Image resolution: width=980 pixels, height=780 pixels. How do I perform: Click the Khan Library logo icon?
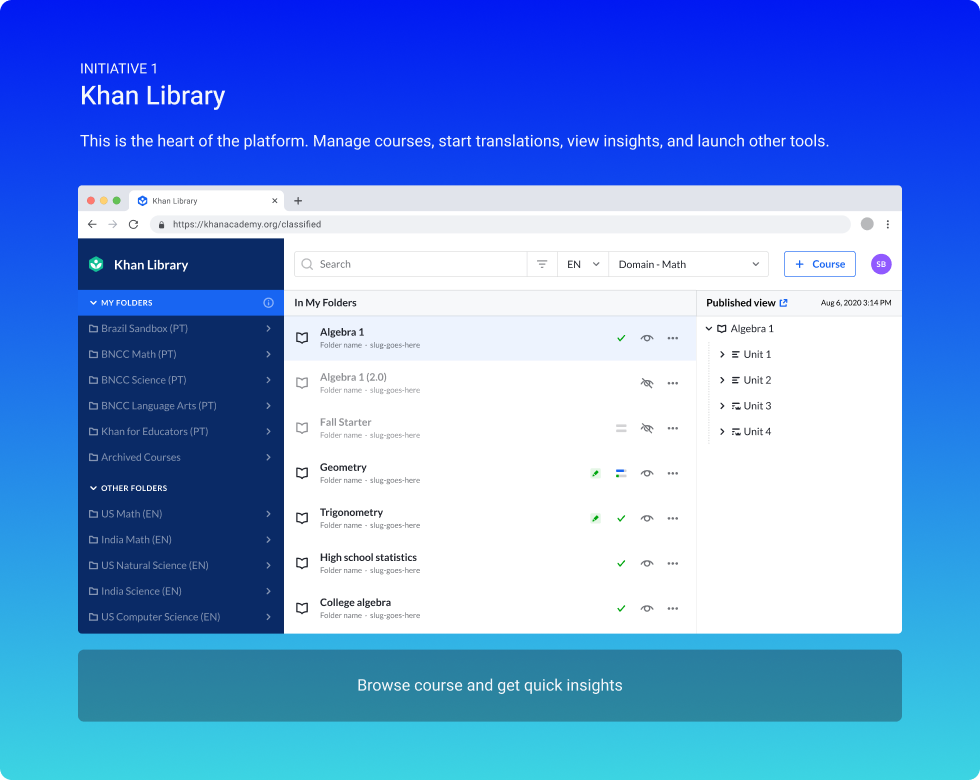pyautogui.click(x=96, y=264)
